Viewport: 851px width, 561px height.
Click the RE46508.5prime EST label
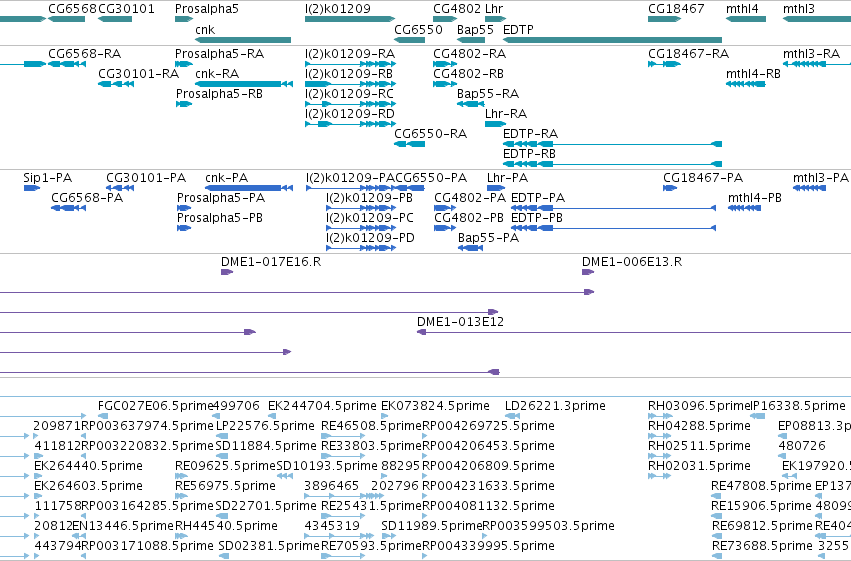click(371, 426)
